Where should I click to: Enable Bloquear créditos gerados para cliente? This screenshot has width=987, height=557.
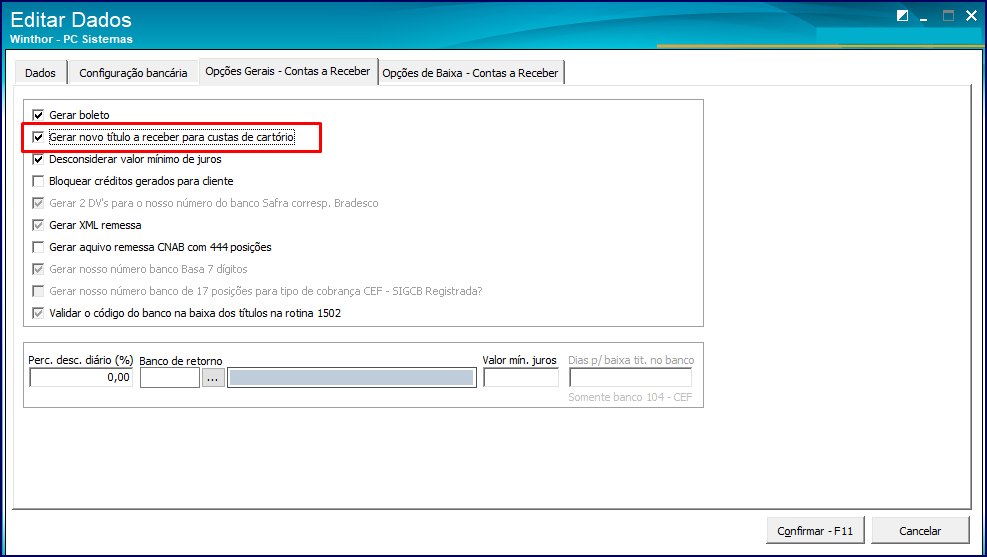[38, 181]
